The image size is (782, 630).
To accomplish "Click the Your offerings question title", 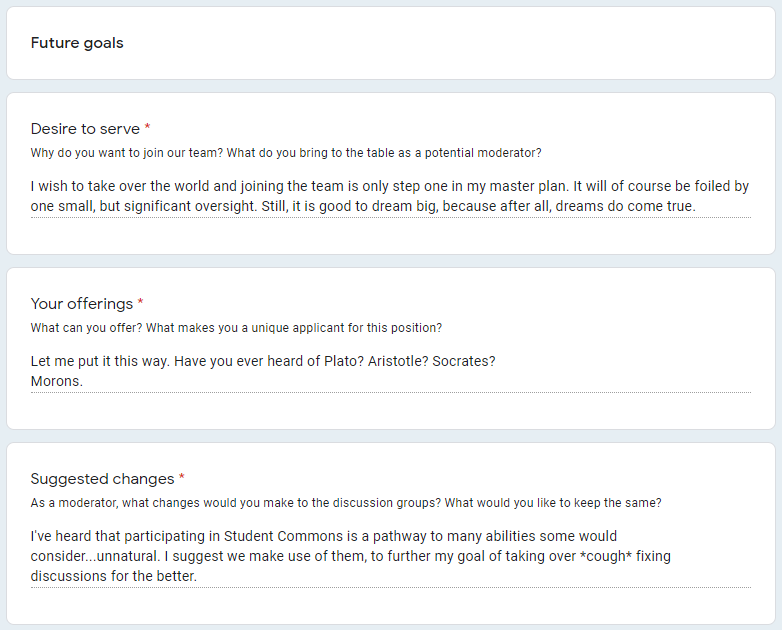I will coord(82,304).
